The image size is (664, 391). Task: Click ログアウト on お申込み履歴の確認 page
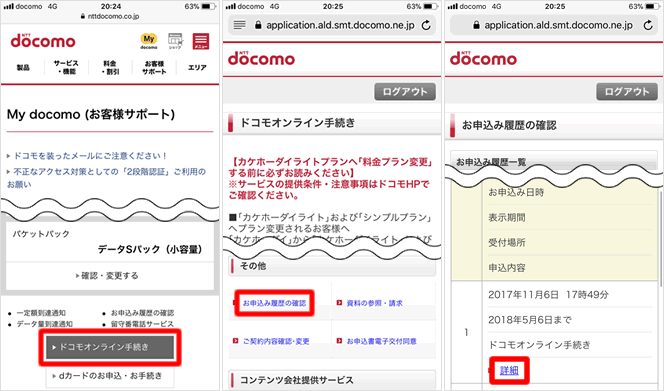(627, 92)
